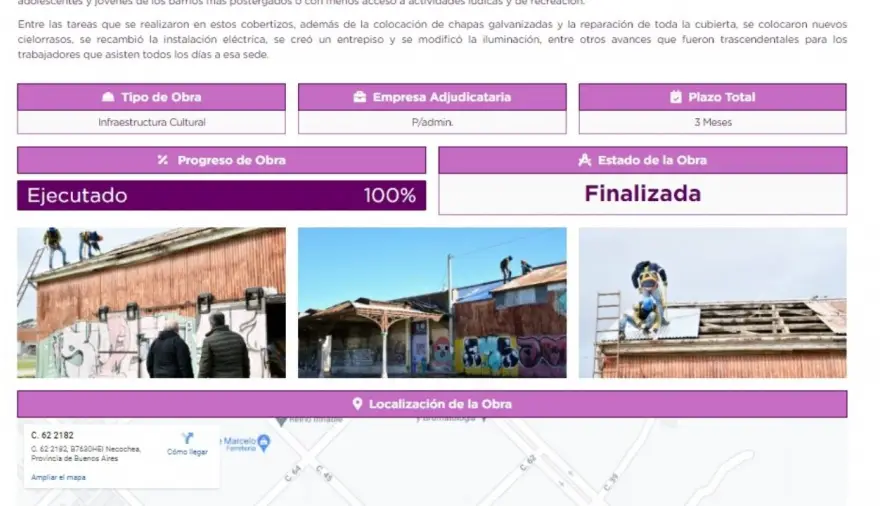Click the C. 39 street label on map
Screen dimensions: 880x506
coord(611,482)
